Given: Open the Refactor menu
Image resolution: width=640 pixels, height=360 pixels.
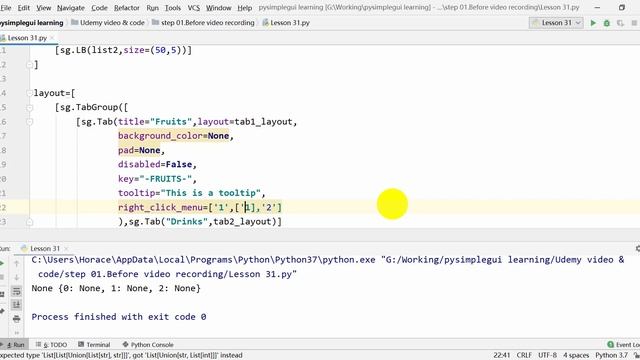Looking at the screenshot, I should pyautogui.click(x=127, y=8).
